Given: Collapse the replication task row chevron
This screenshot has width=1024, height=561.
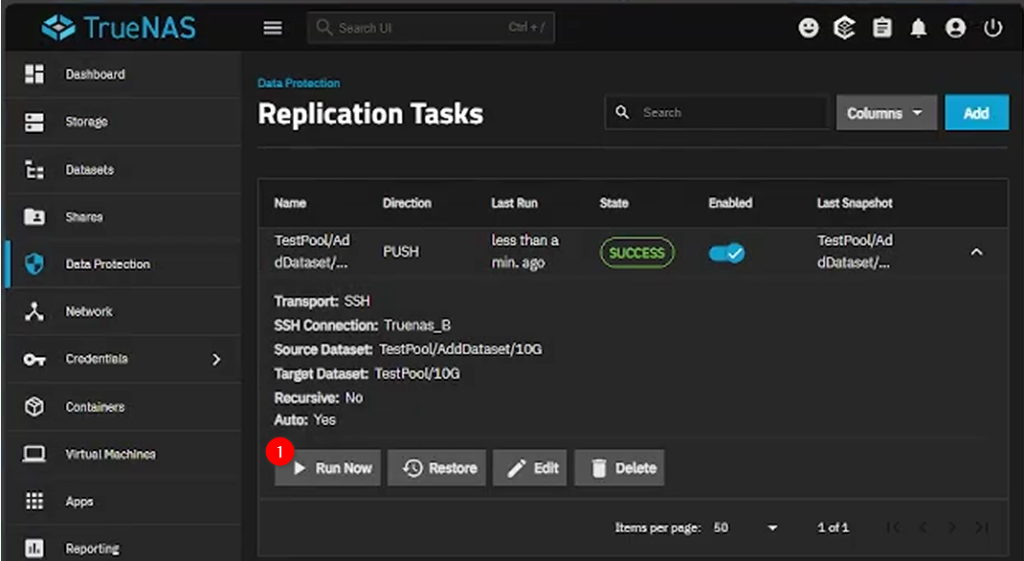Looking at the screenshot, I should 976,253.
